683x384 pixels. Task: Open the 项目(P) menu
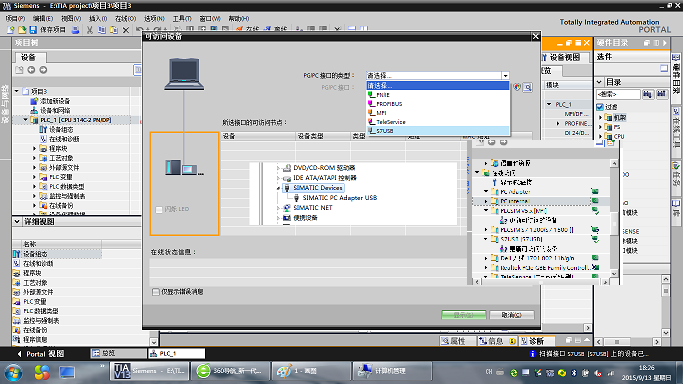coord(15,18)
